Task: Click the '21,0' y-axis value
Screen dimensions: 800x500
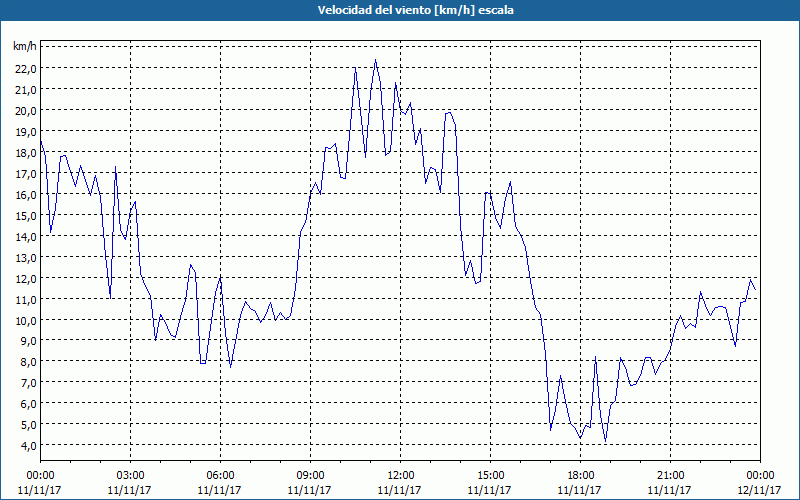Action: coord(27,90)
